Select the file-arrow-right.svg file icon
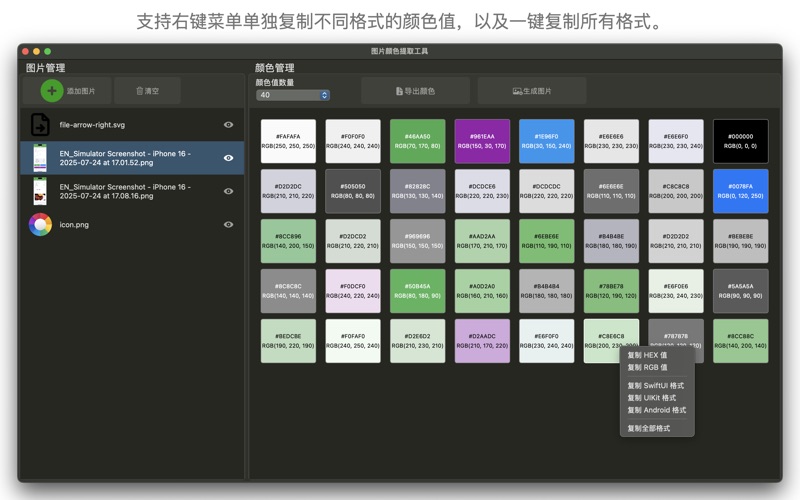The image size is (800, 500). (x=40, y=125)
